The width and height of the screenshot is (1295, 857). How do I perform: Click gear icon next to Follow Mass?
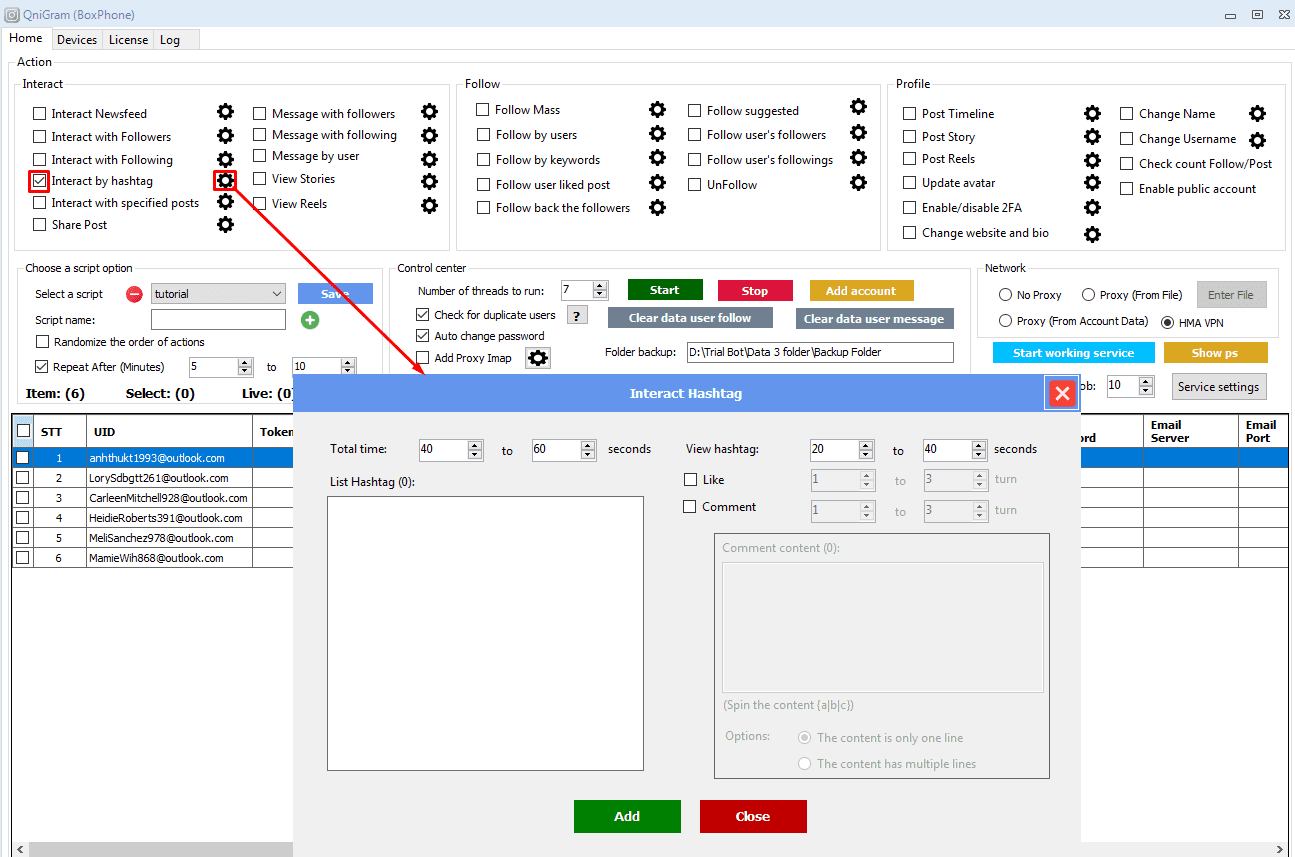click(x=657, y=110)
